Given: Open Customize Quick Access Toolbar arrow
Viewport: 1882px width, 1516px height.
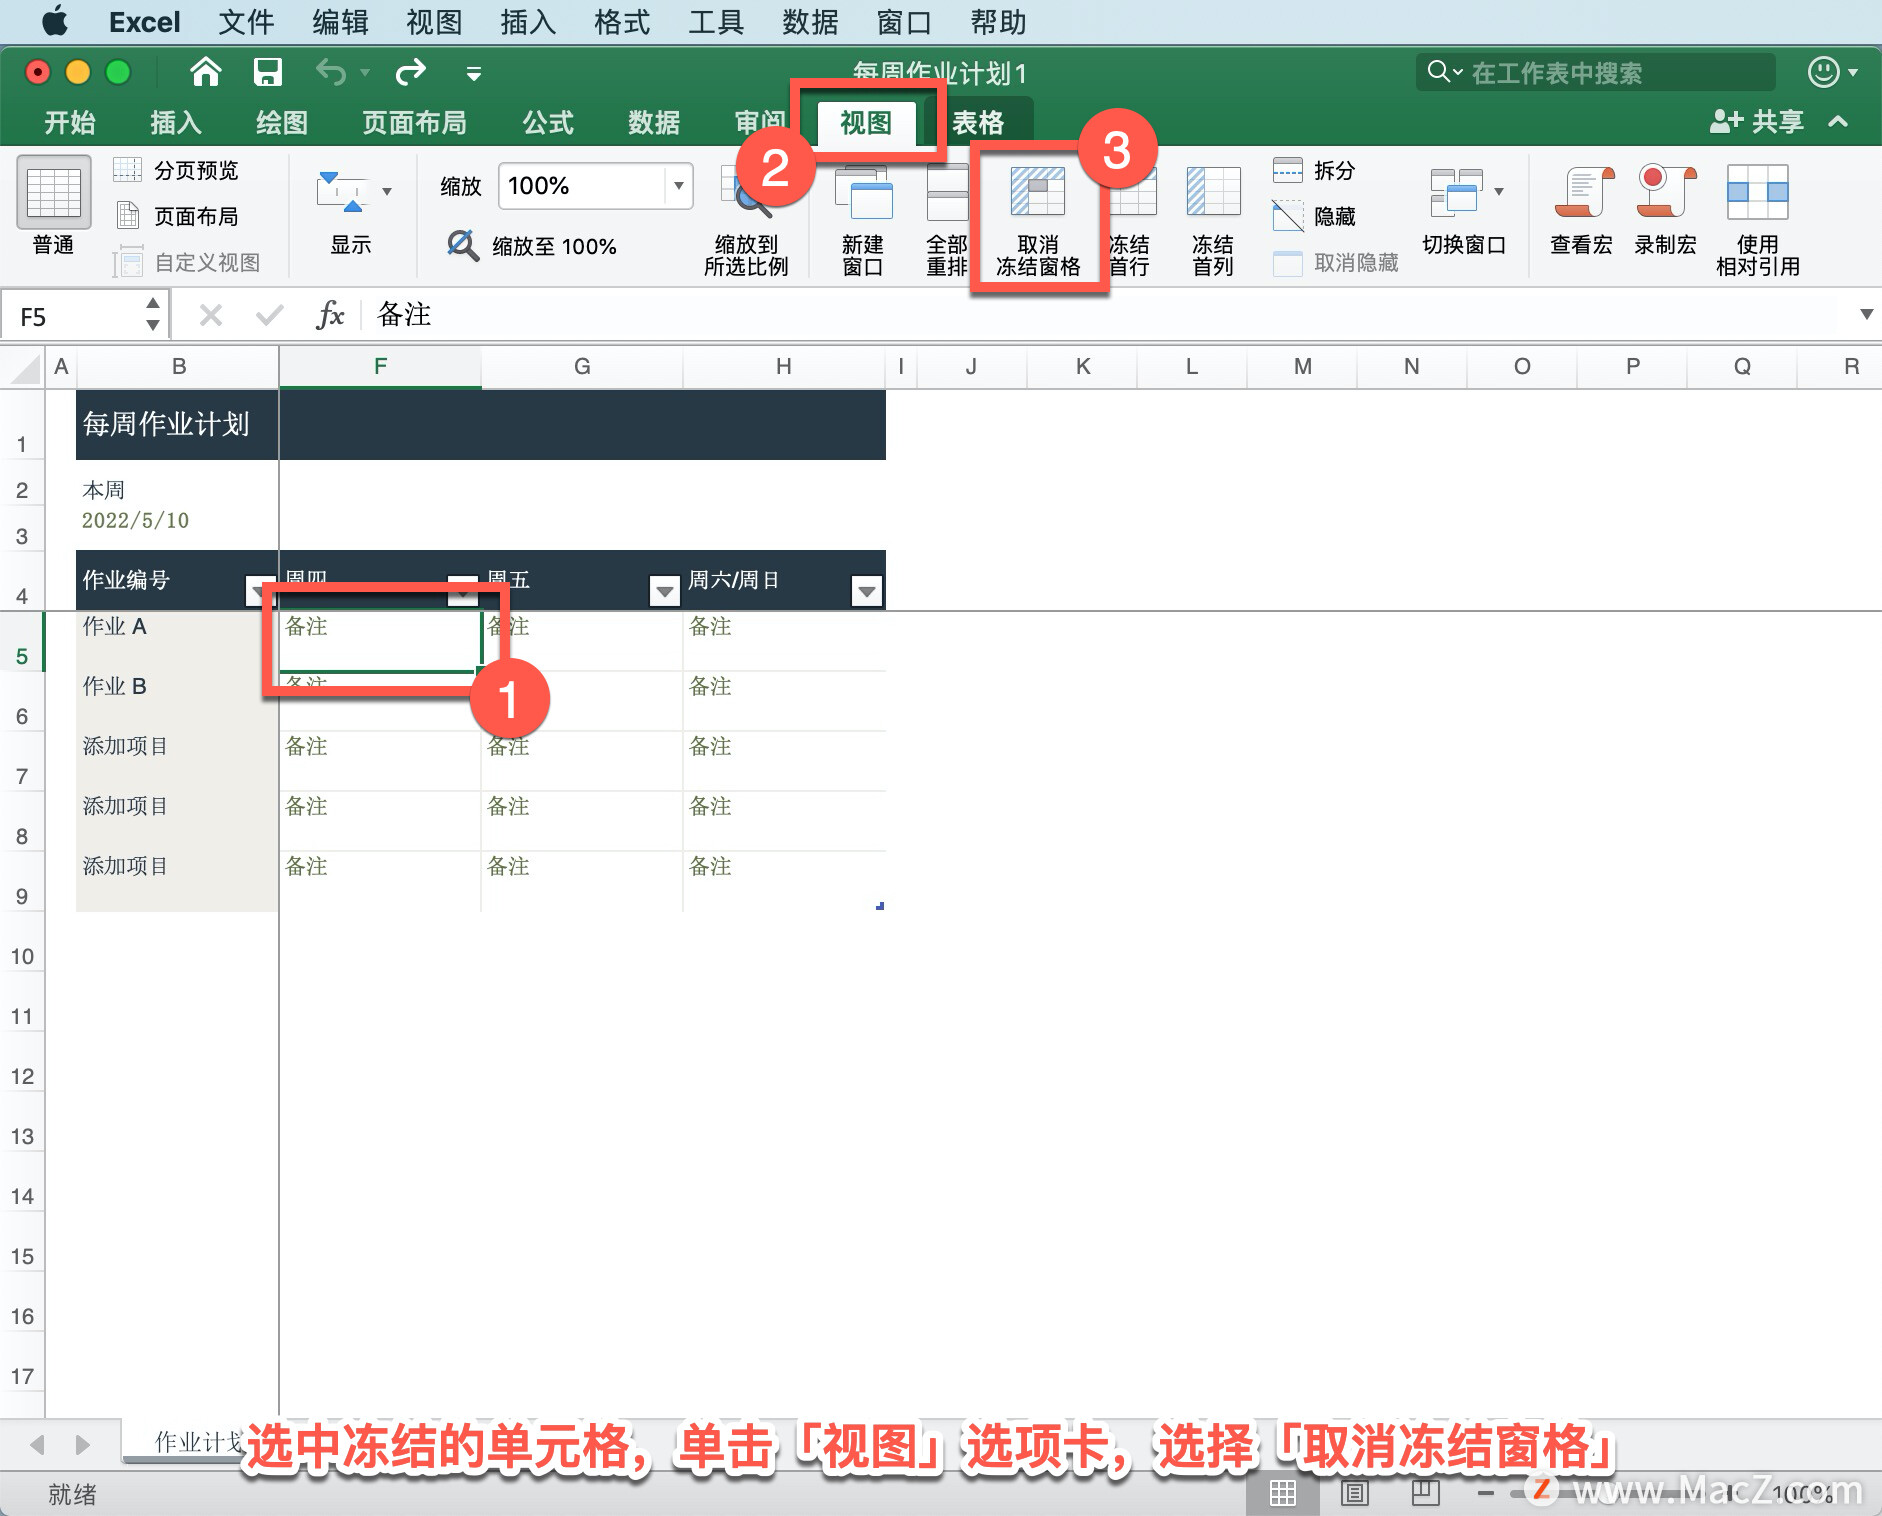Looking at the screenshot, I should (474, 73).
